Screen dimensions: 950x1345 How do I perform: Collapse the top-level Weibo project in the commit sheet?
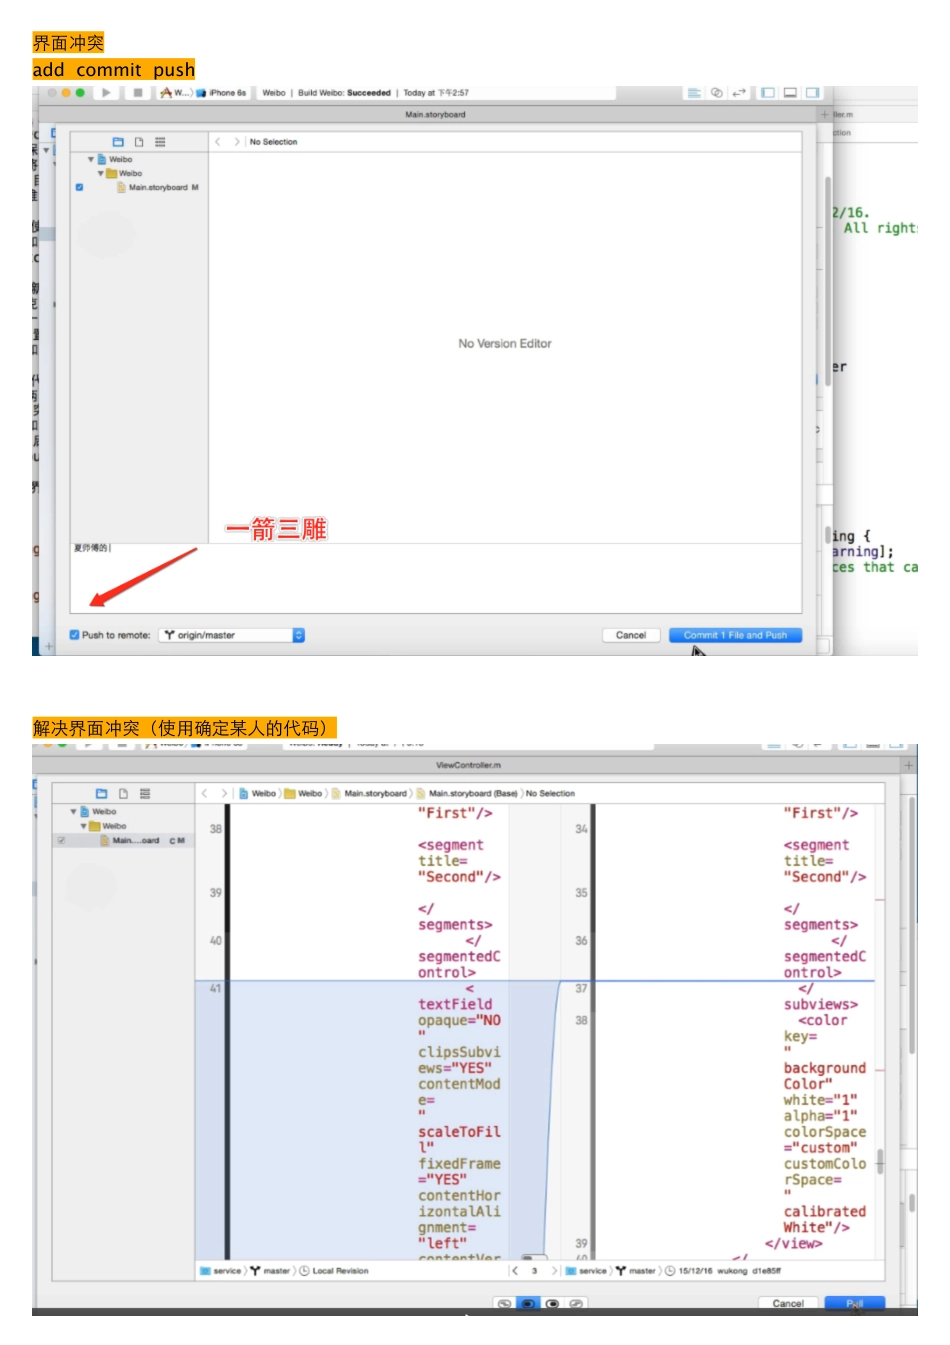coord(91,159)
